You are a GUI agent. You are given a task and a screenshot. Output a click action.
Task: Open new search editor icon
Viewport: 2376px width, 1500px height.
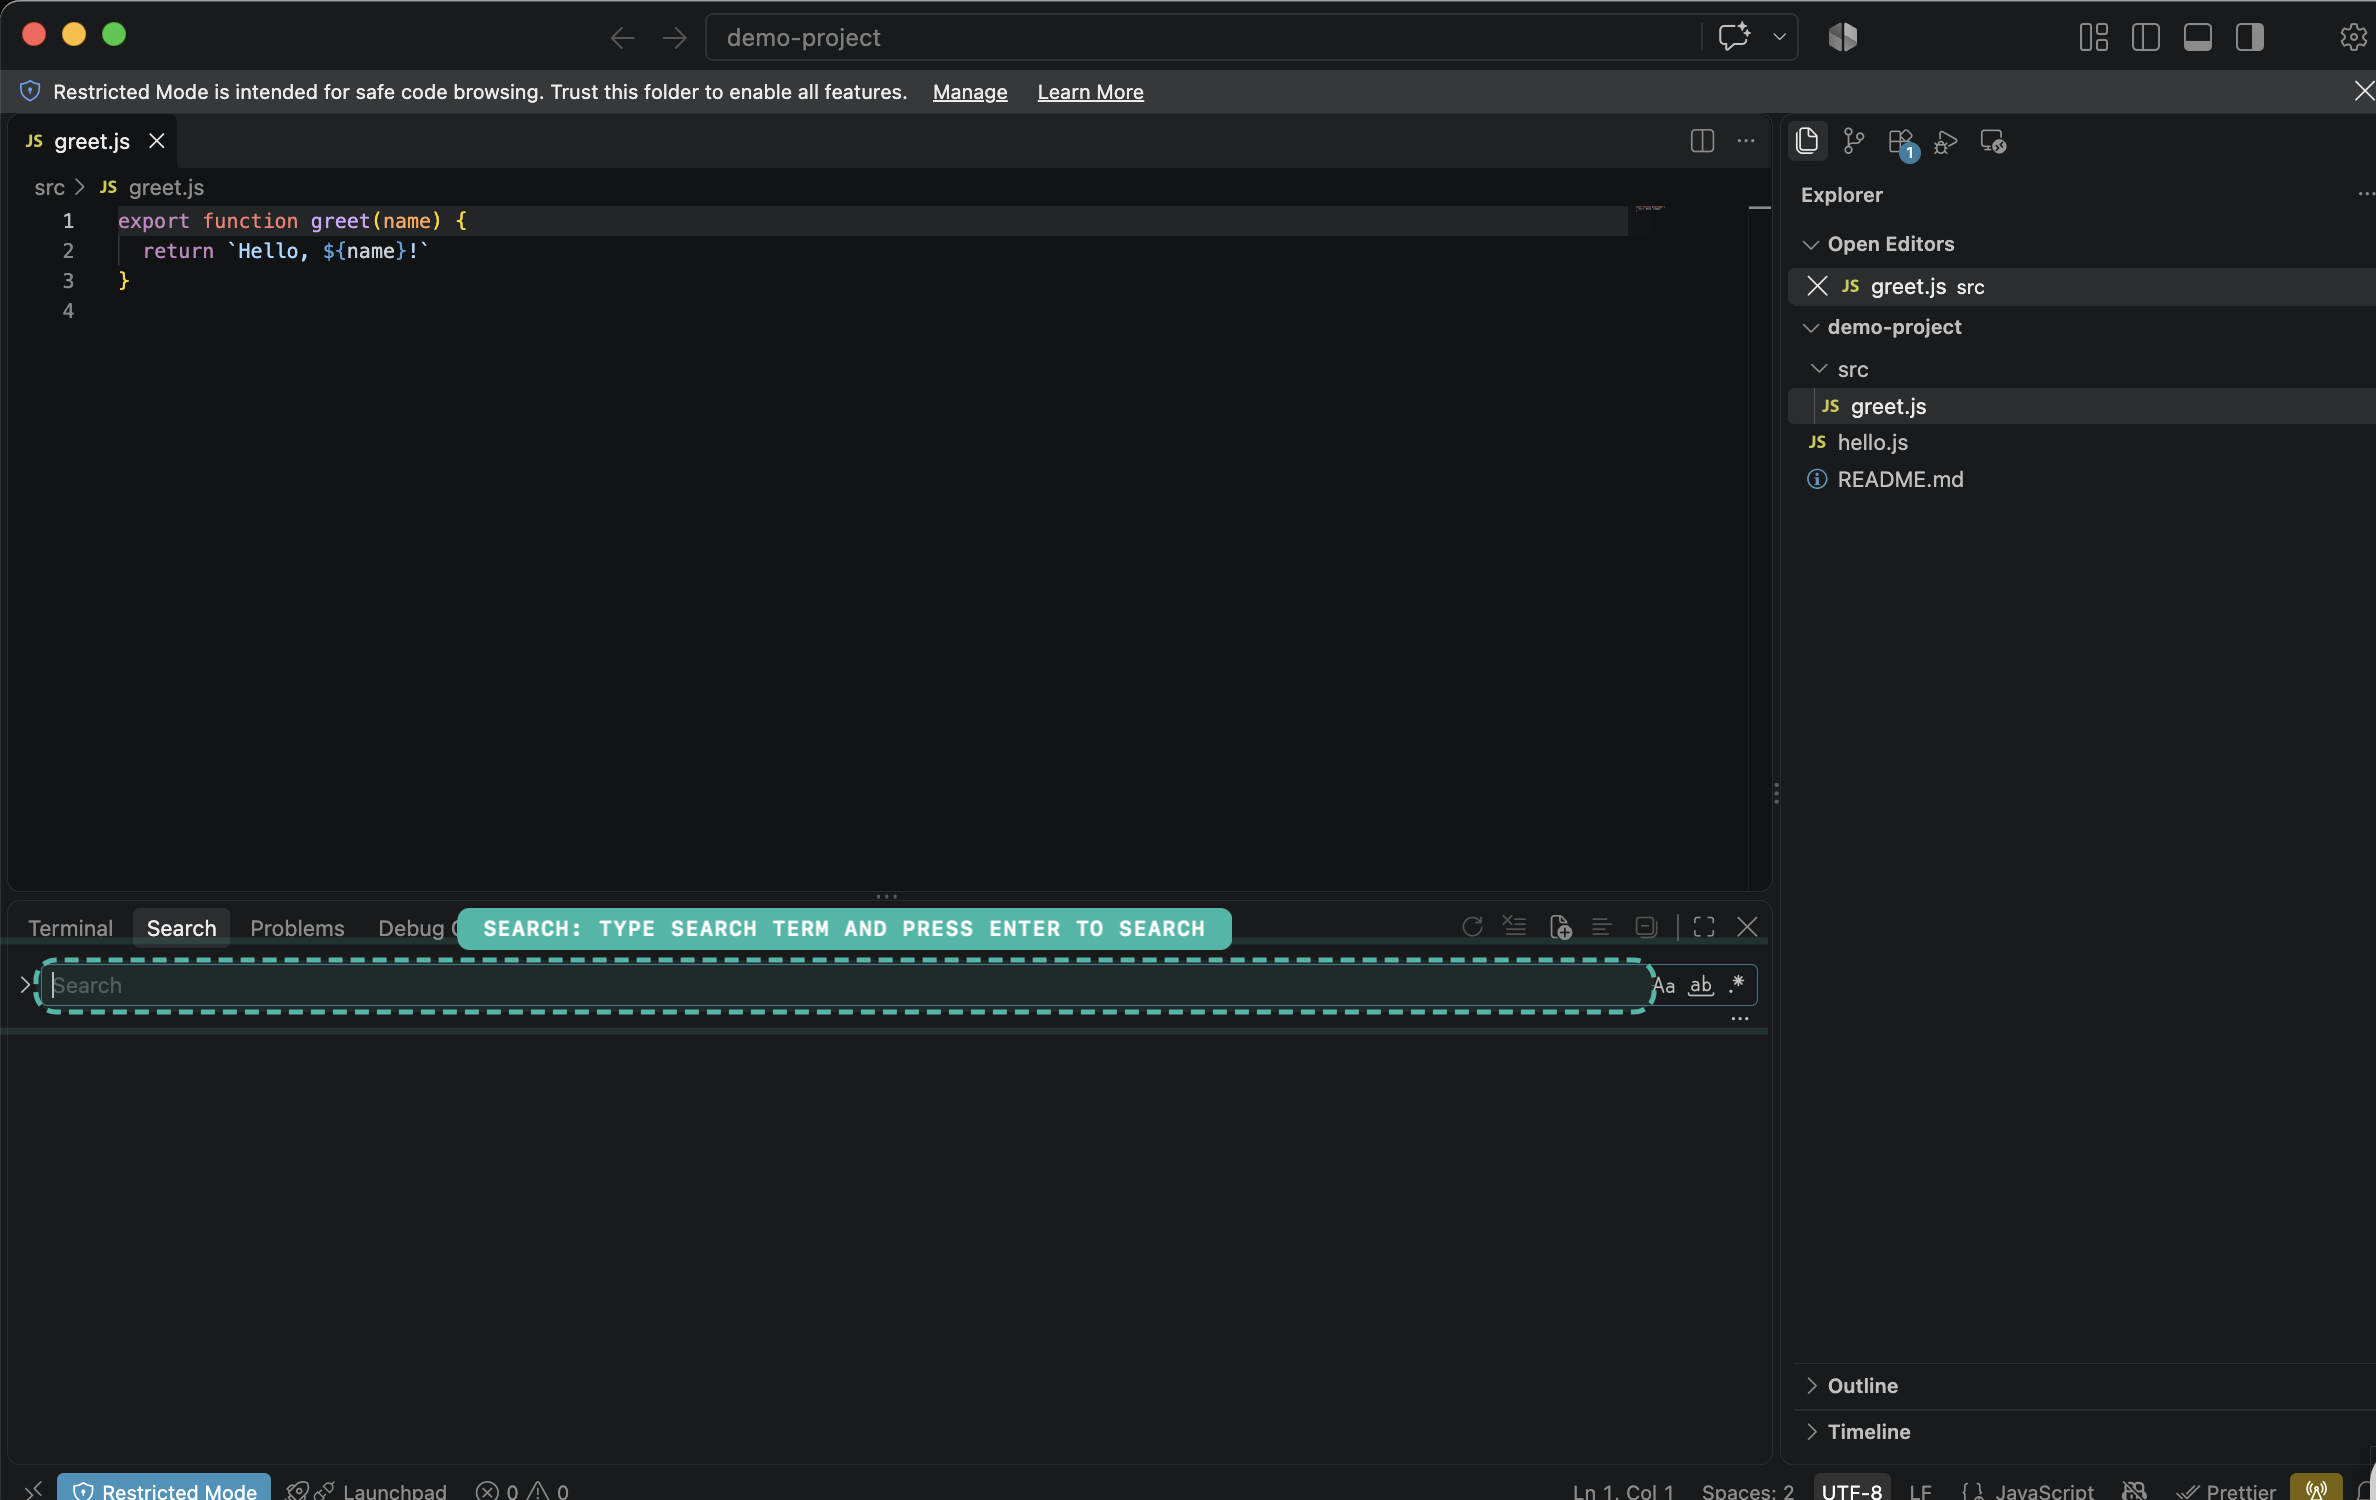[x=1560, y=927]
